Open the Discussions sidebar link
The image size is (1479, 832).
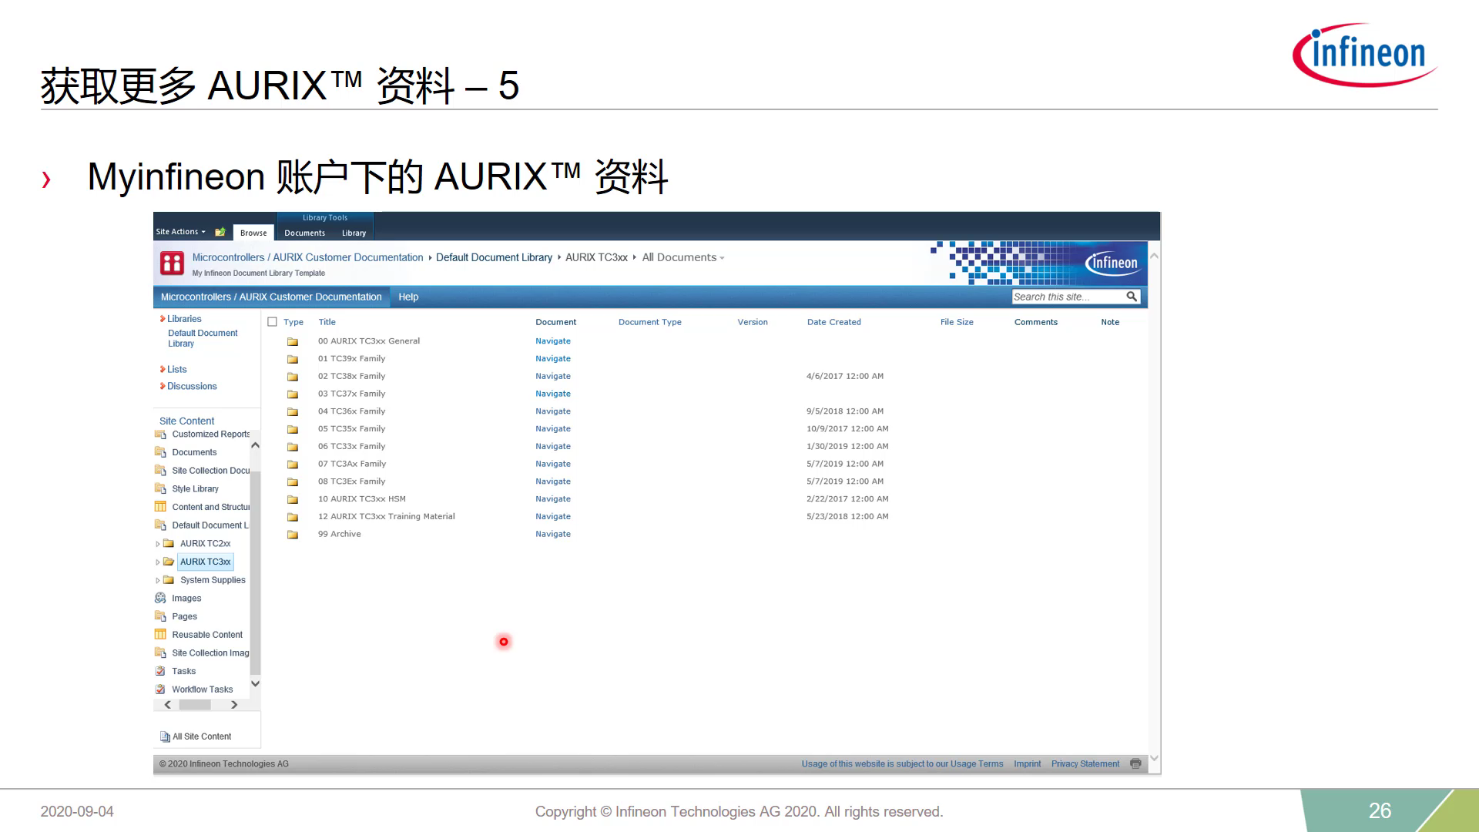pyautogui.click(x=192, y=386)
